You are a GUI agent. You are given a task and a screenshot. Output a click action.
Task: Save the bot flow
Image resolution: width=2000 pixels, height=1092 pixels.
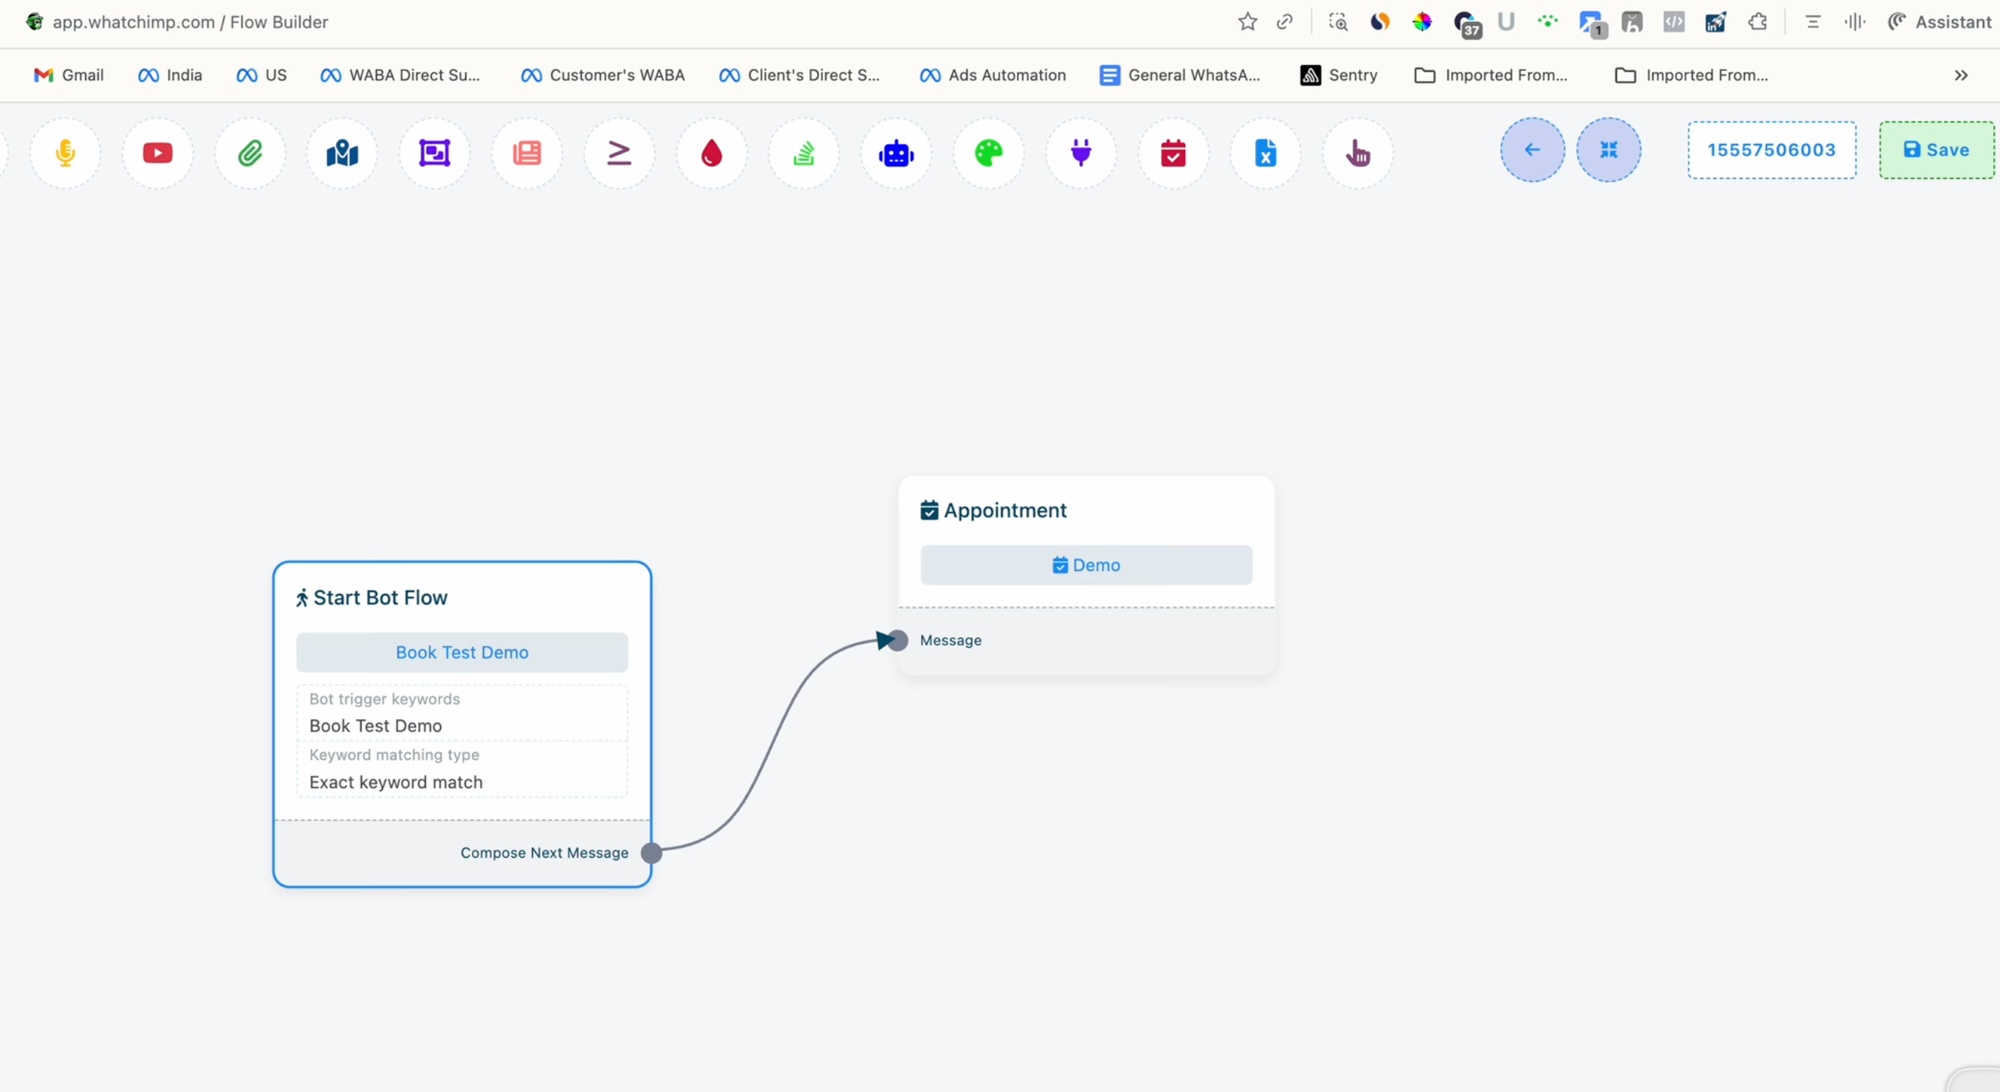[x=1937, y=150]
